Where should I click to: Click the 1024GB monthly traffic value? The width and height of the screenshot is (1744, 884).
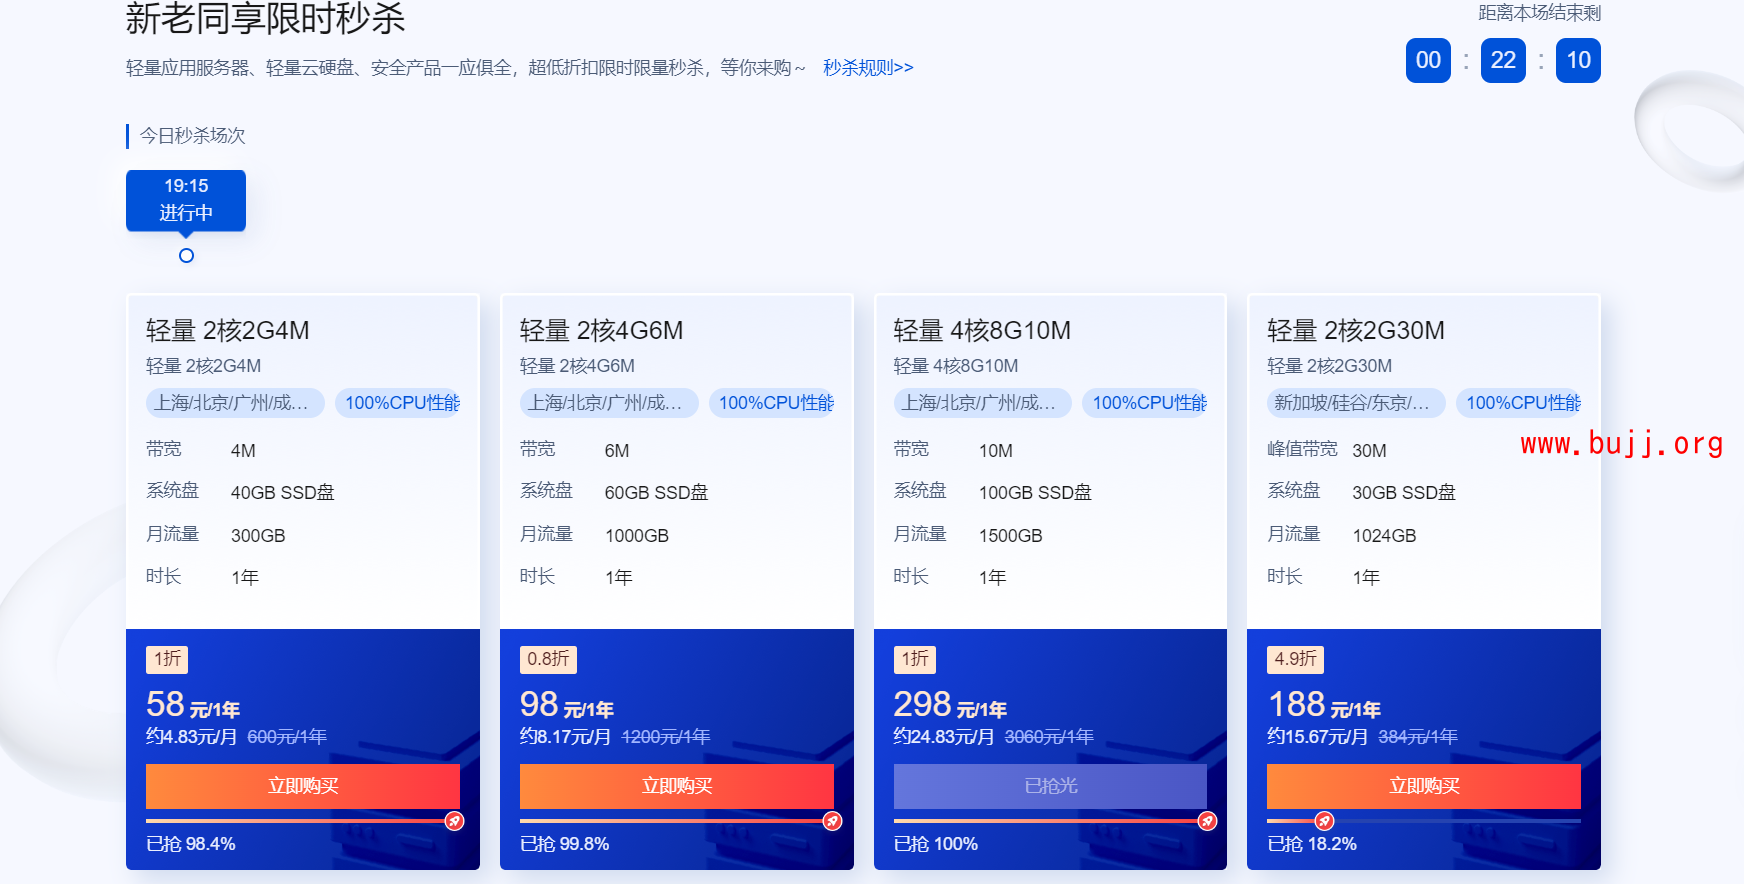1385,536
